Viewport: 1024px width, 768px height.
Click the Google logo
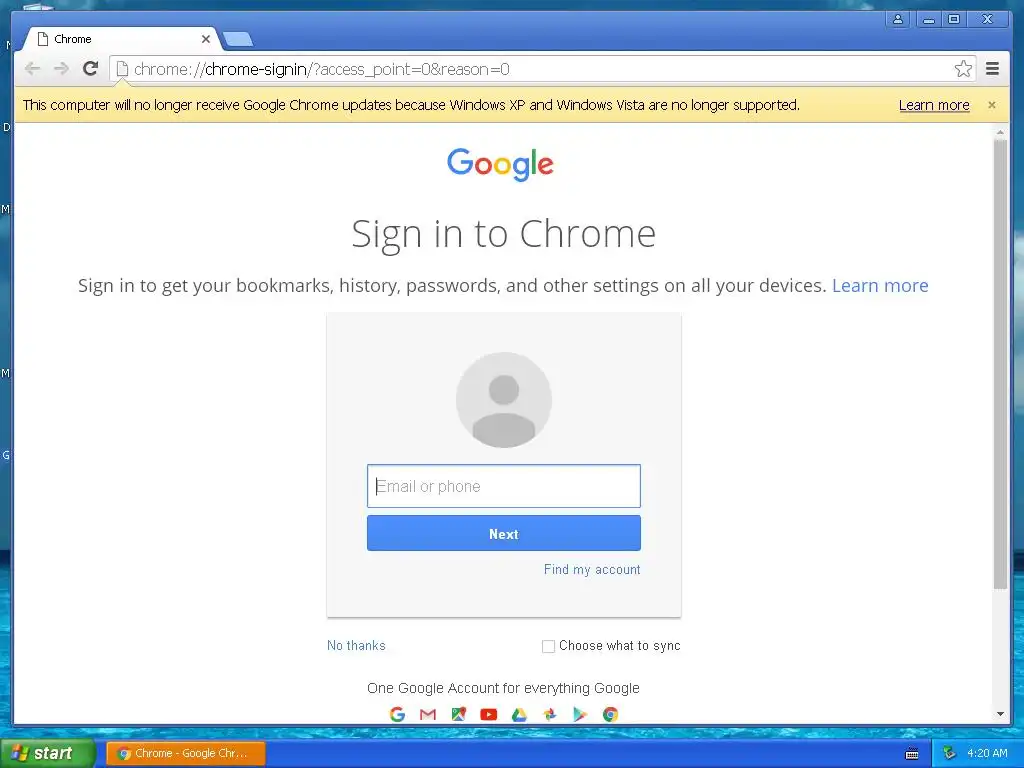[500, 164]
